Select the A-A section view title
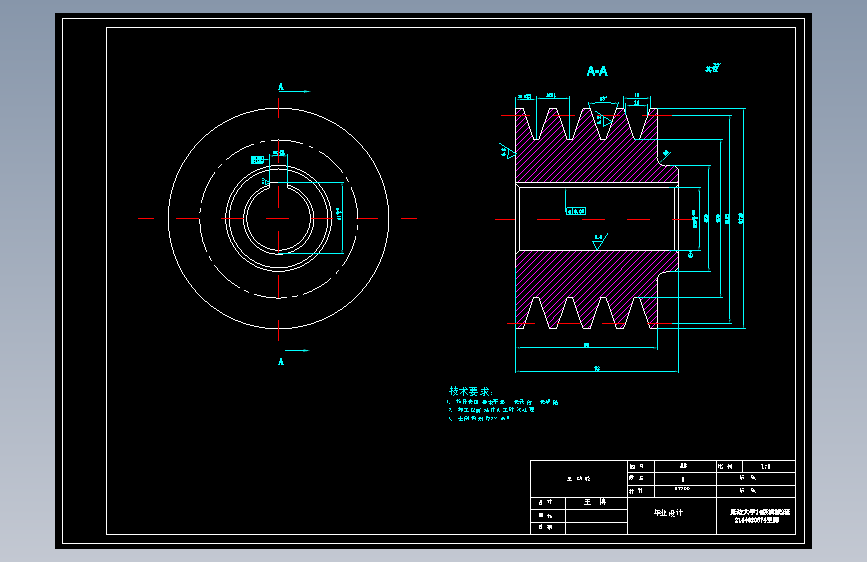 tap(597, 71)
